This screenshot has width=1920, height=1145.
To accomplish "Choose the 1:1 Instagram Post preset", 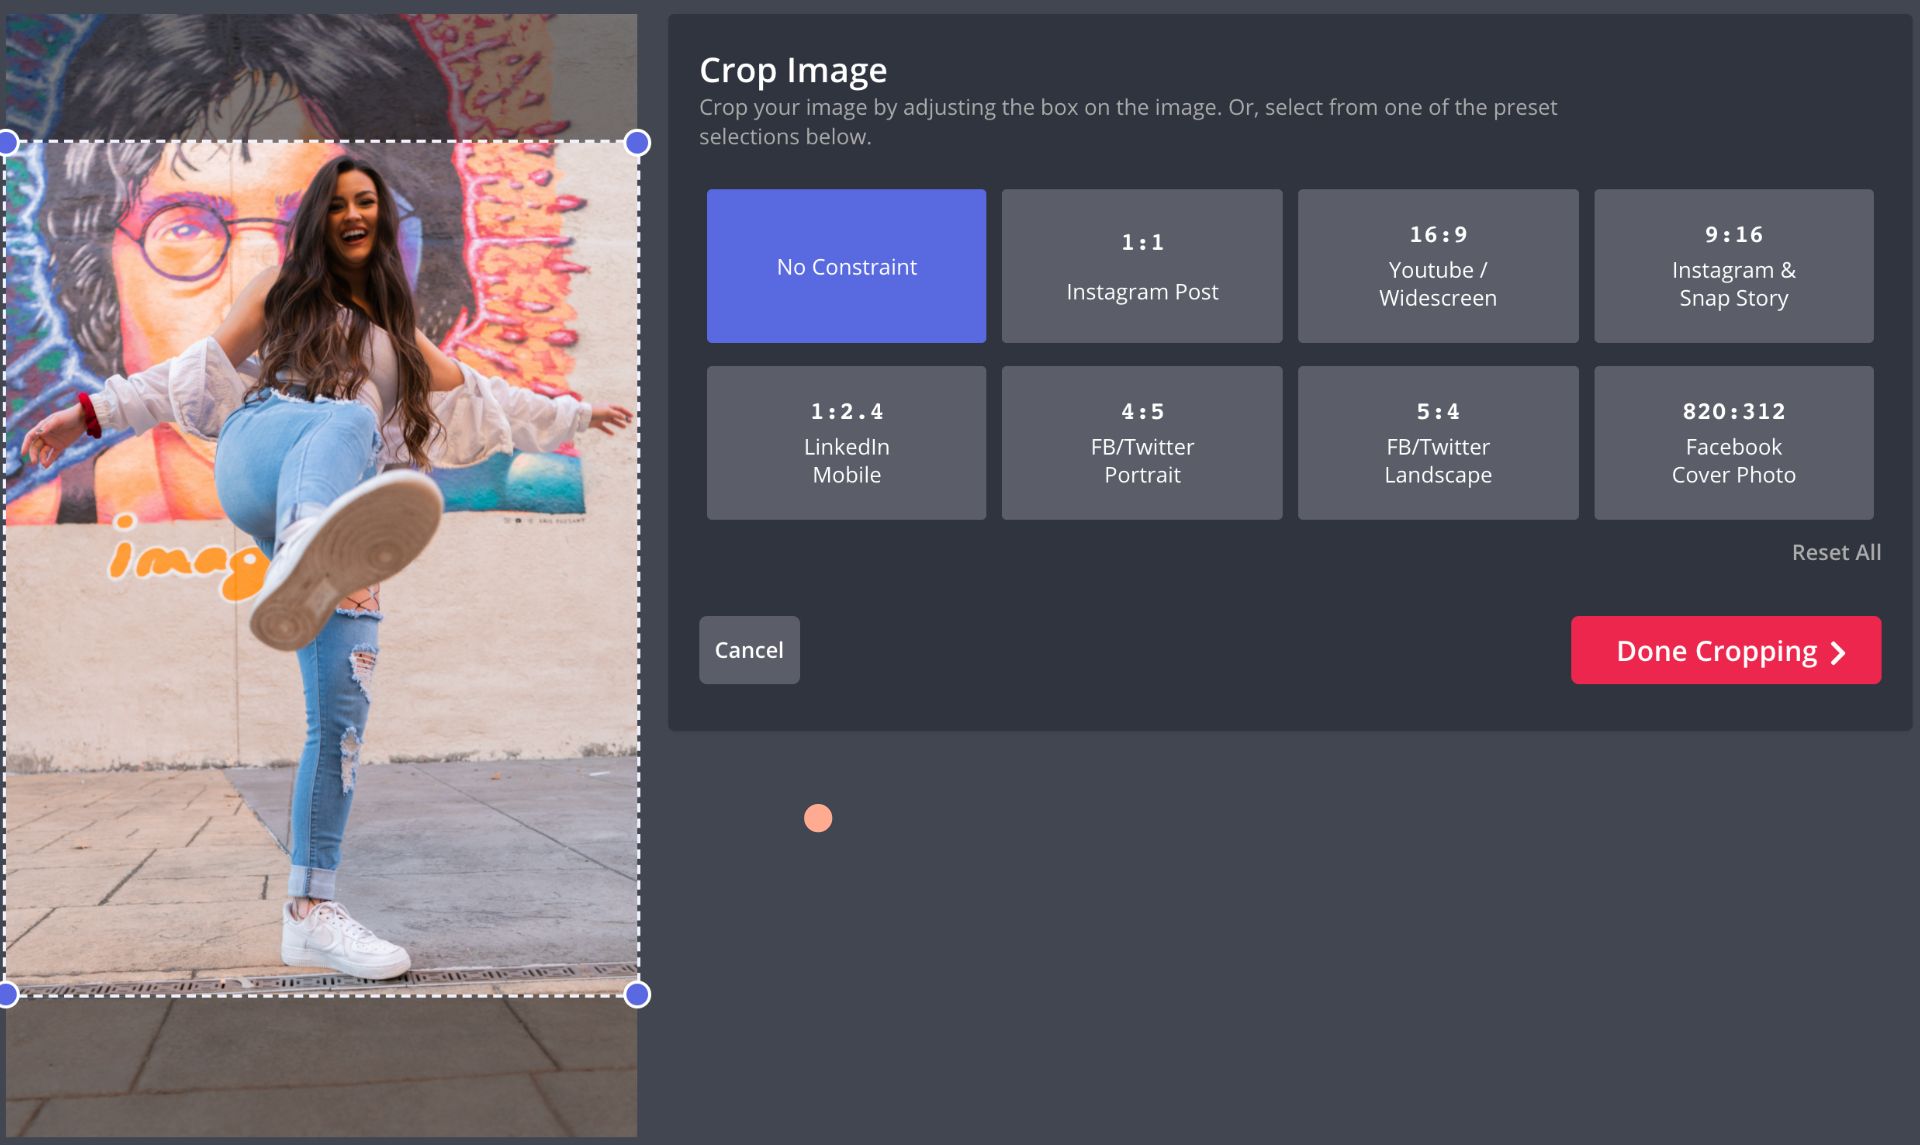I will (x=1141, y=266).
